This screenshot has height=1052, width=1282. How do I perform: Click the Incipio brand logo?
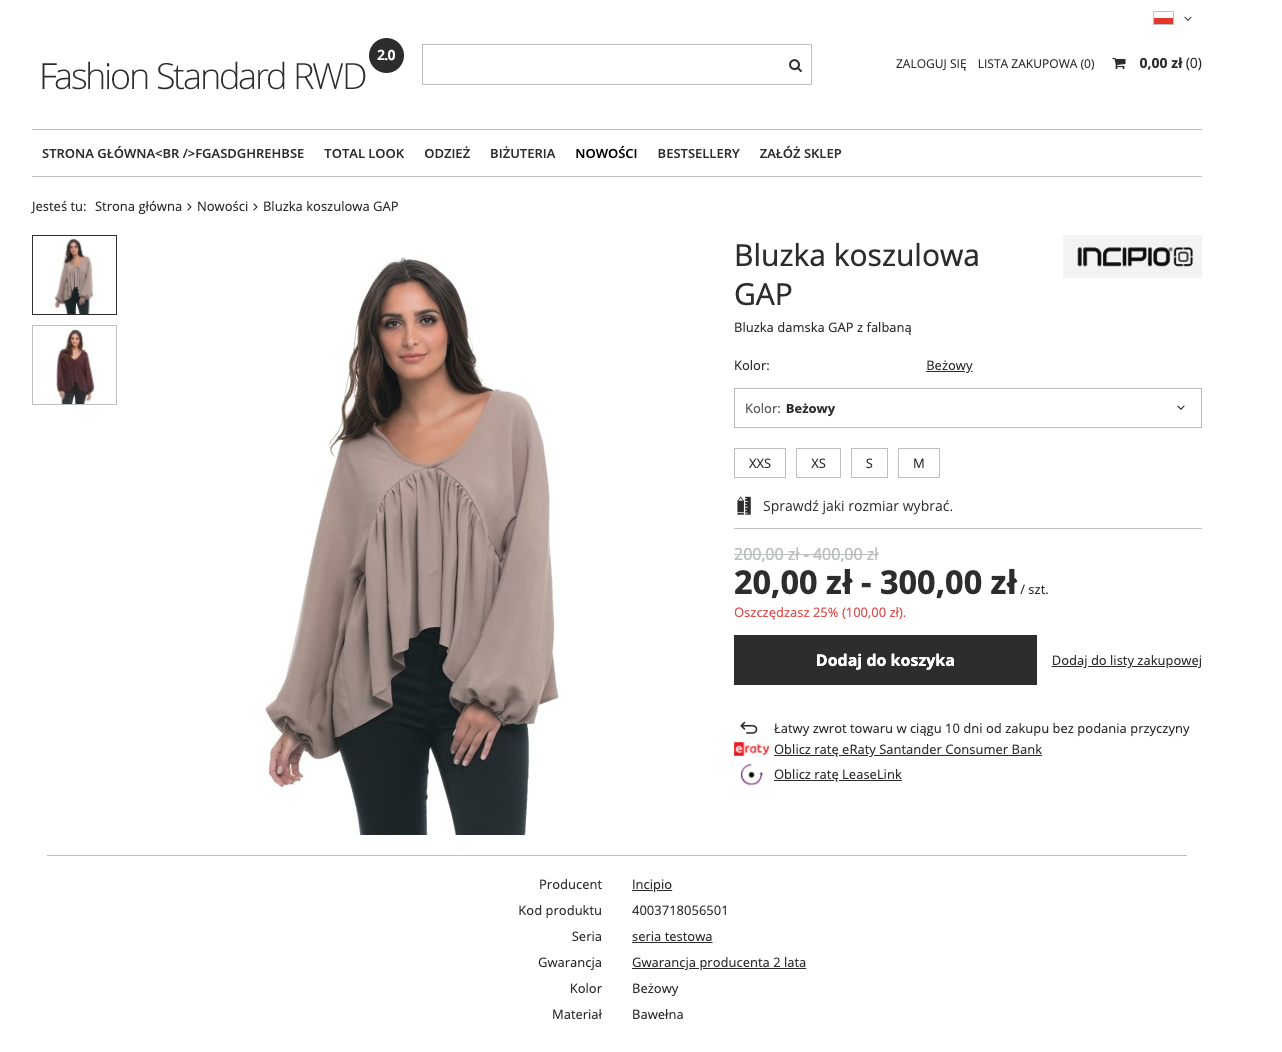pyautogui.click(x=1132, y=257)
